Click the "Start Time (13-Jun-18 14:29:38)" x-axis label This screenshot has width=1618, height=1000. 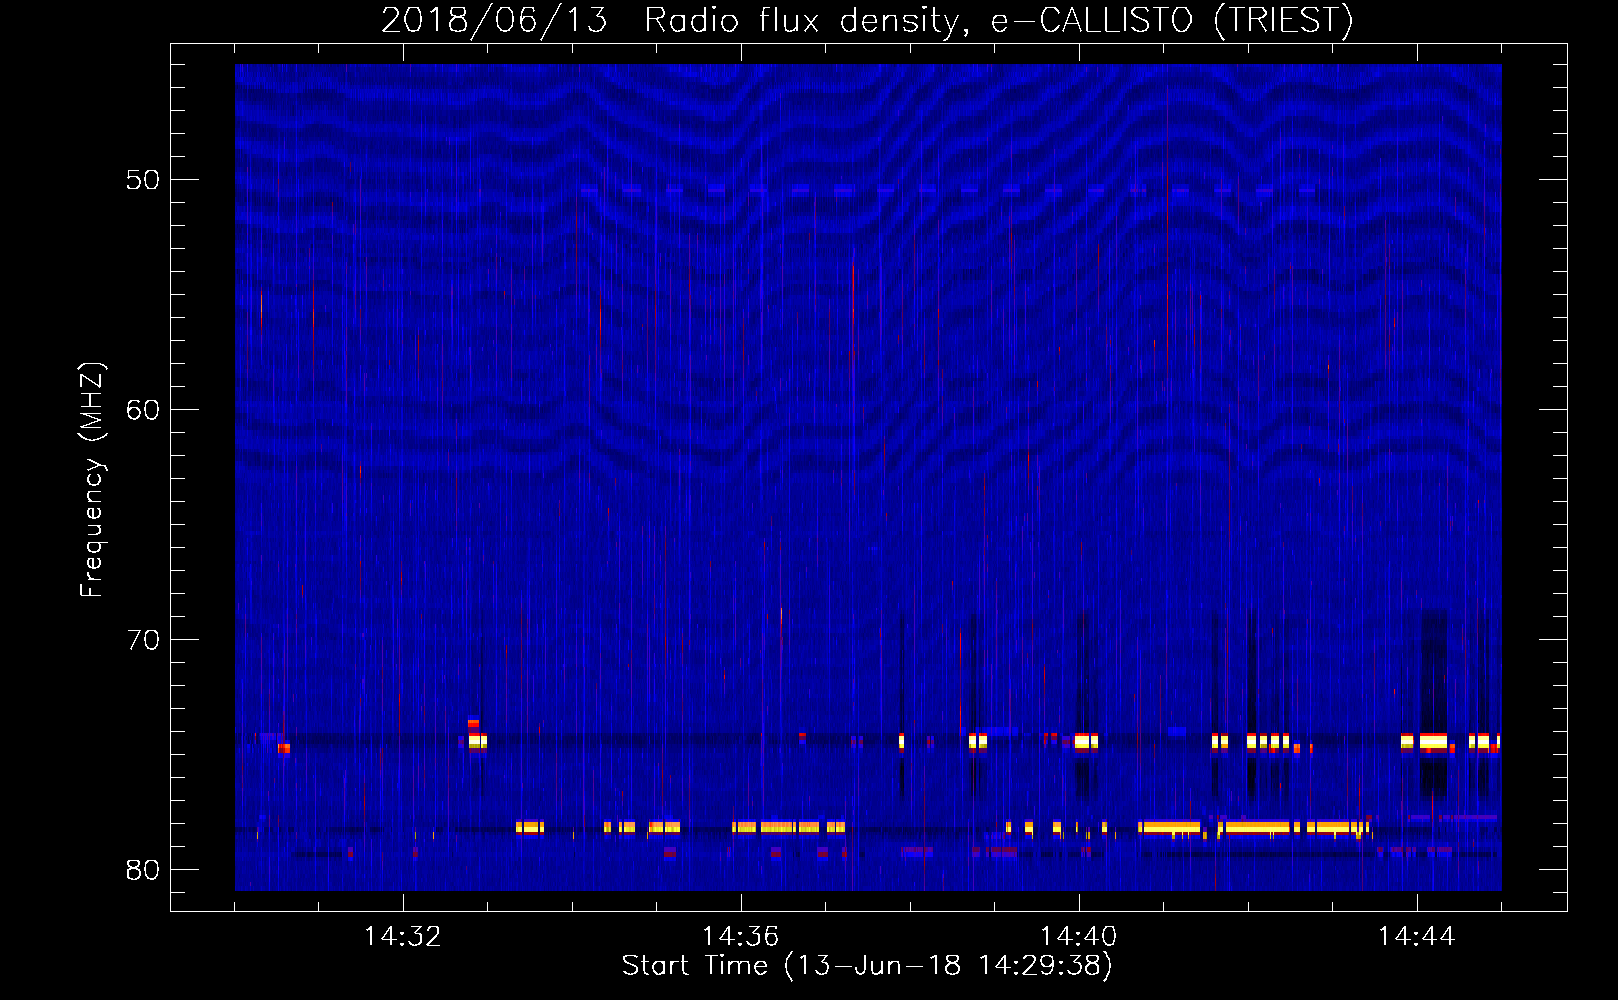[867, 966]
